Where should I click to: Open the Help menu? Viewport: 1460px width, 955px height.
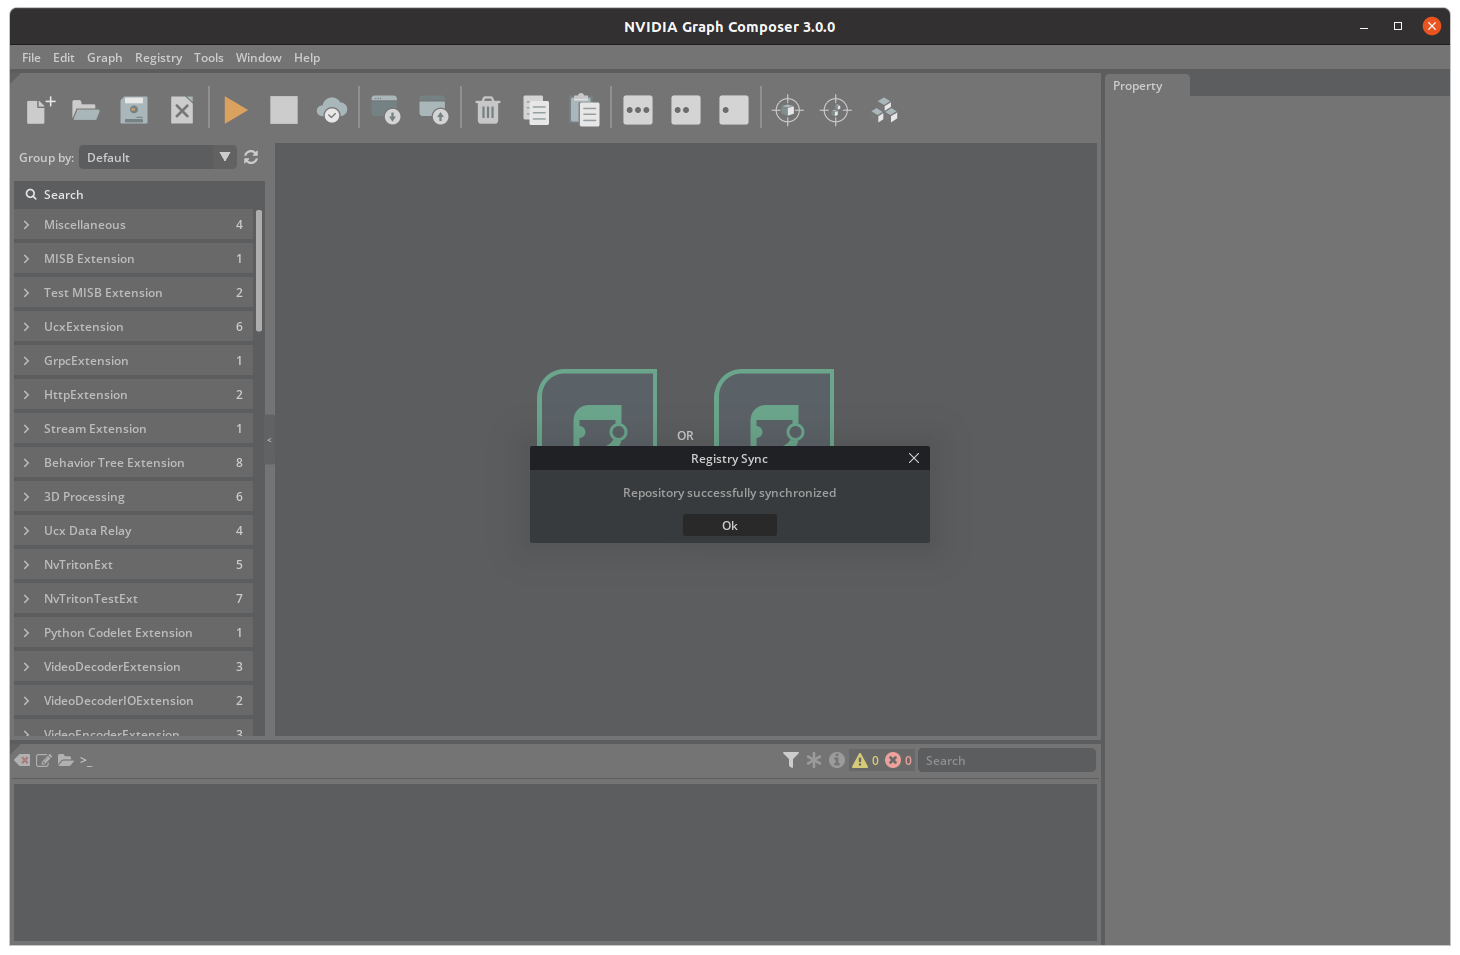307,58
